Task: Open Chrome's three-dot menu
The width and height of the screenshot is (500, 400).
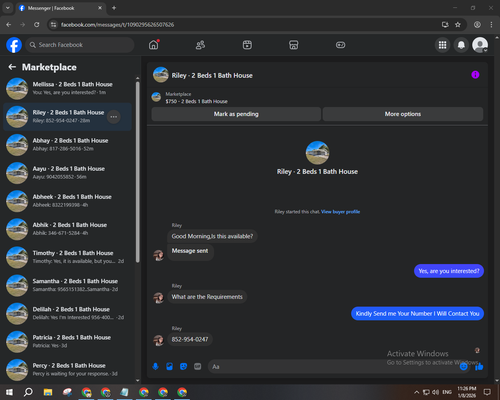Action: [x=491, y=25]
